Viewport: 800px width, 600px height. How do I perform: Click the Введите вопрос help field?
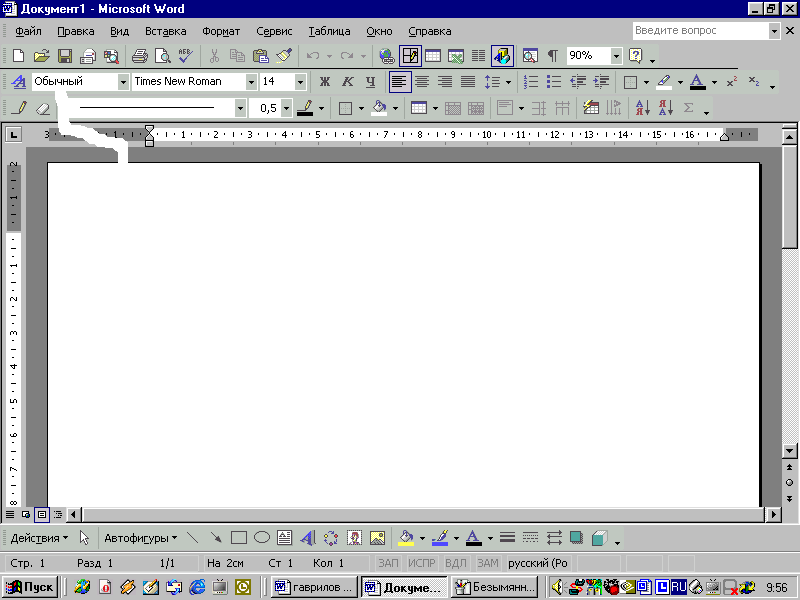click(x=700, y=31)
